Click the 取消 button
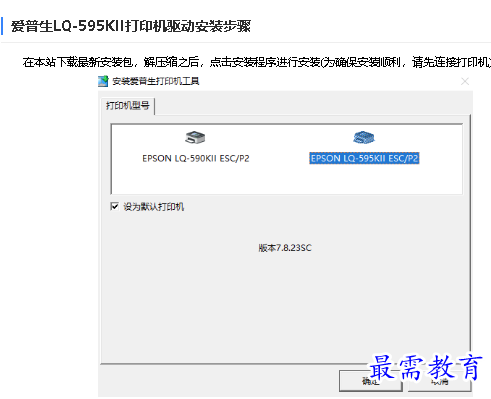Screen dimensions: 491x399 point(439,381)
